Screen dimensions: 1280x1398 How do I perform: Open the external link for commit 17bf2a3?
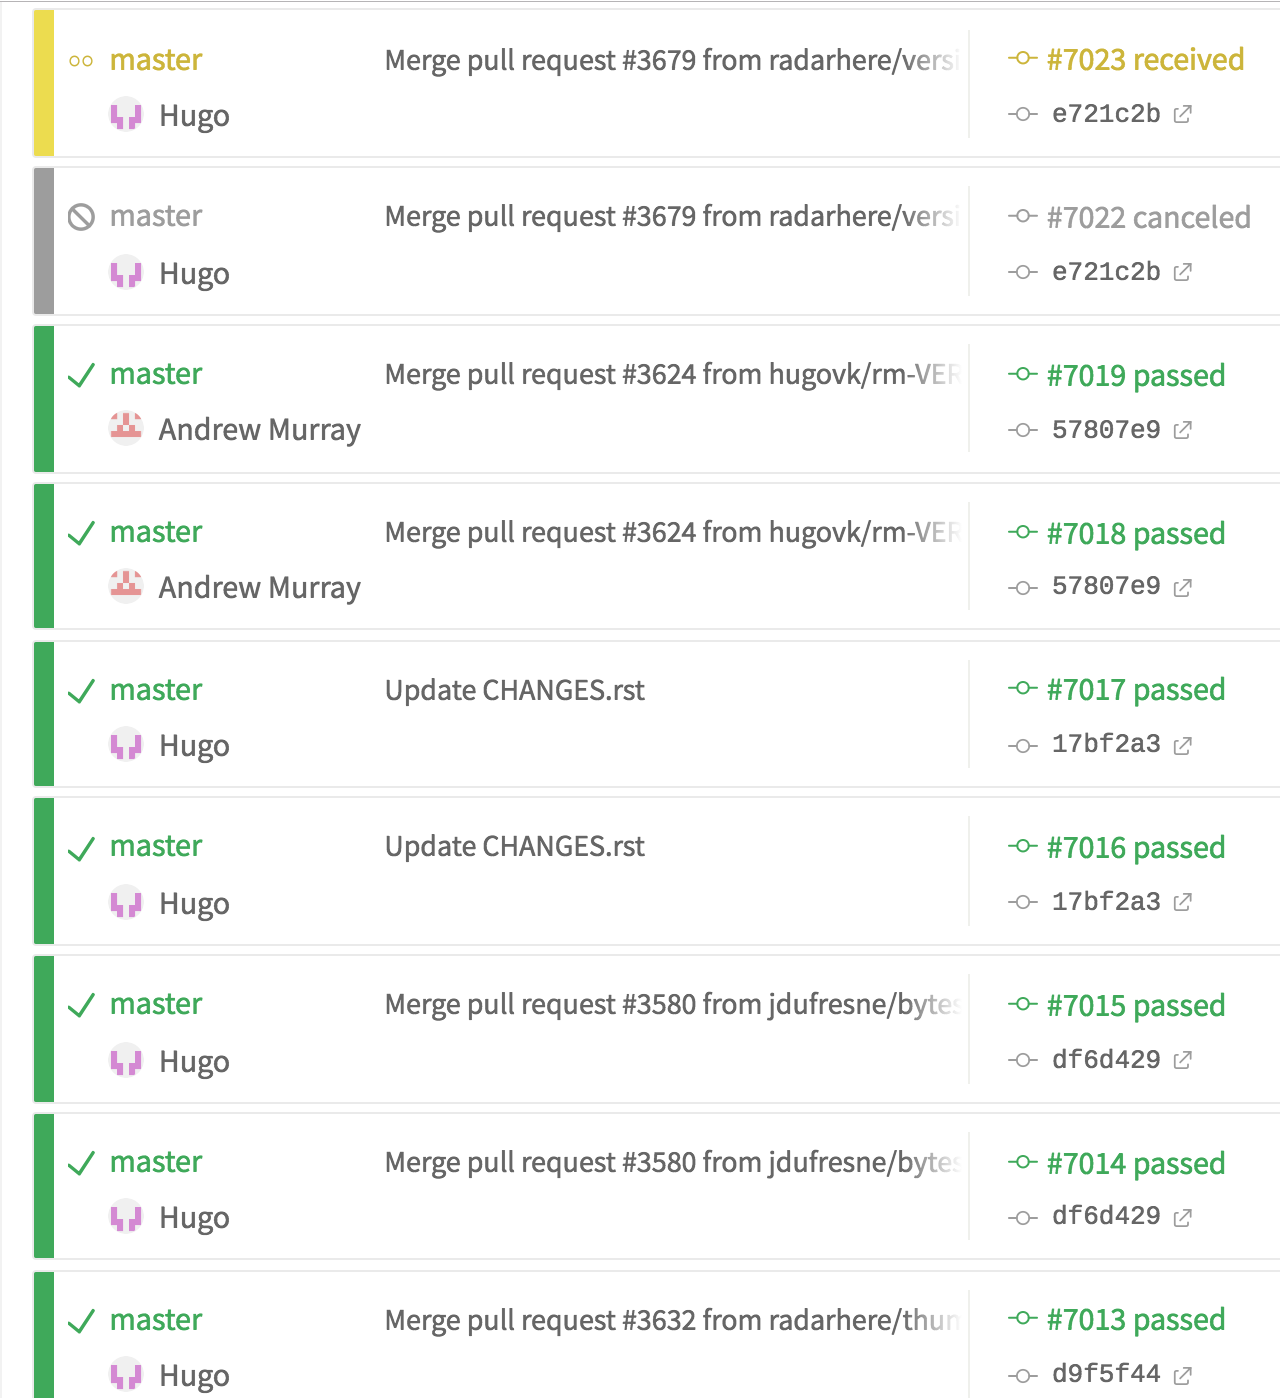(x=1182, y=745)
